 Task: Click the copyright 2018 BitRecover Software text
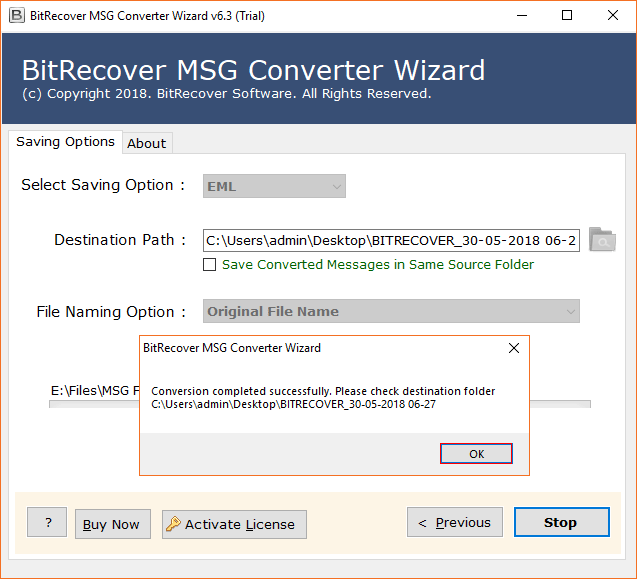coord(227,94)
